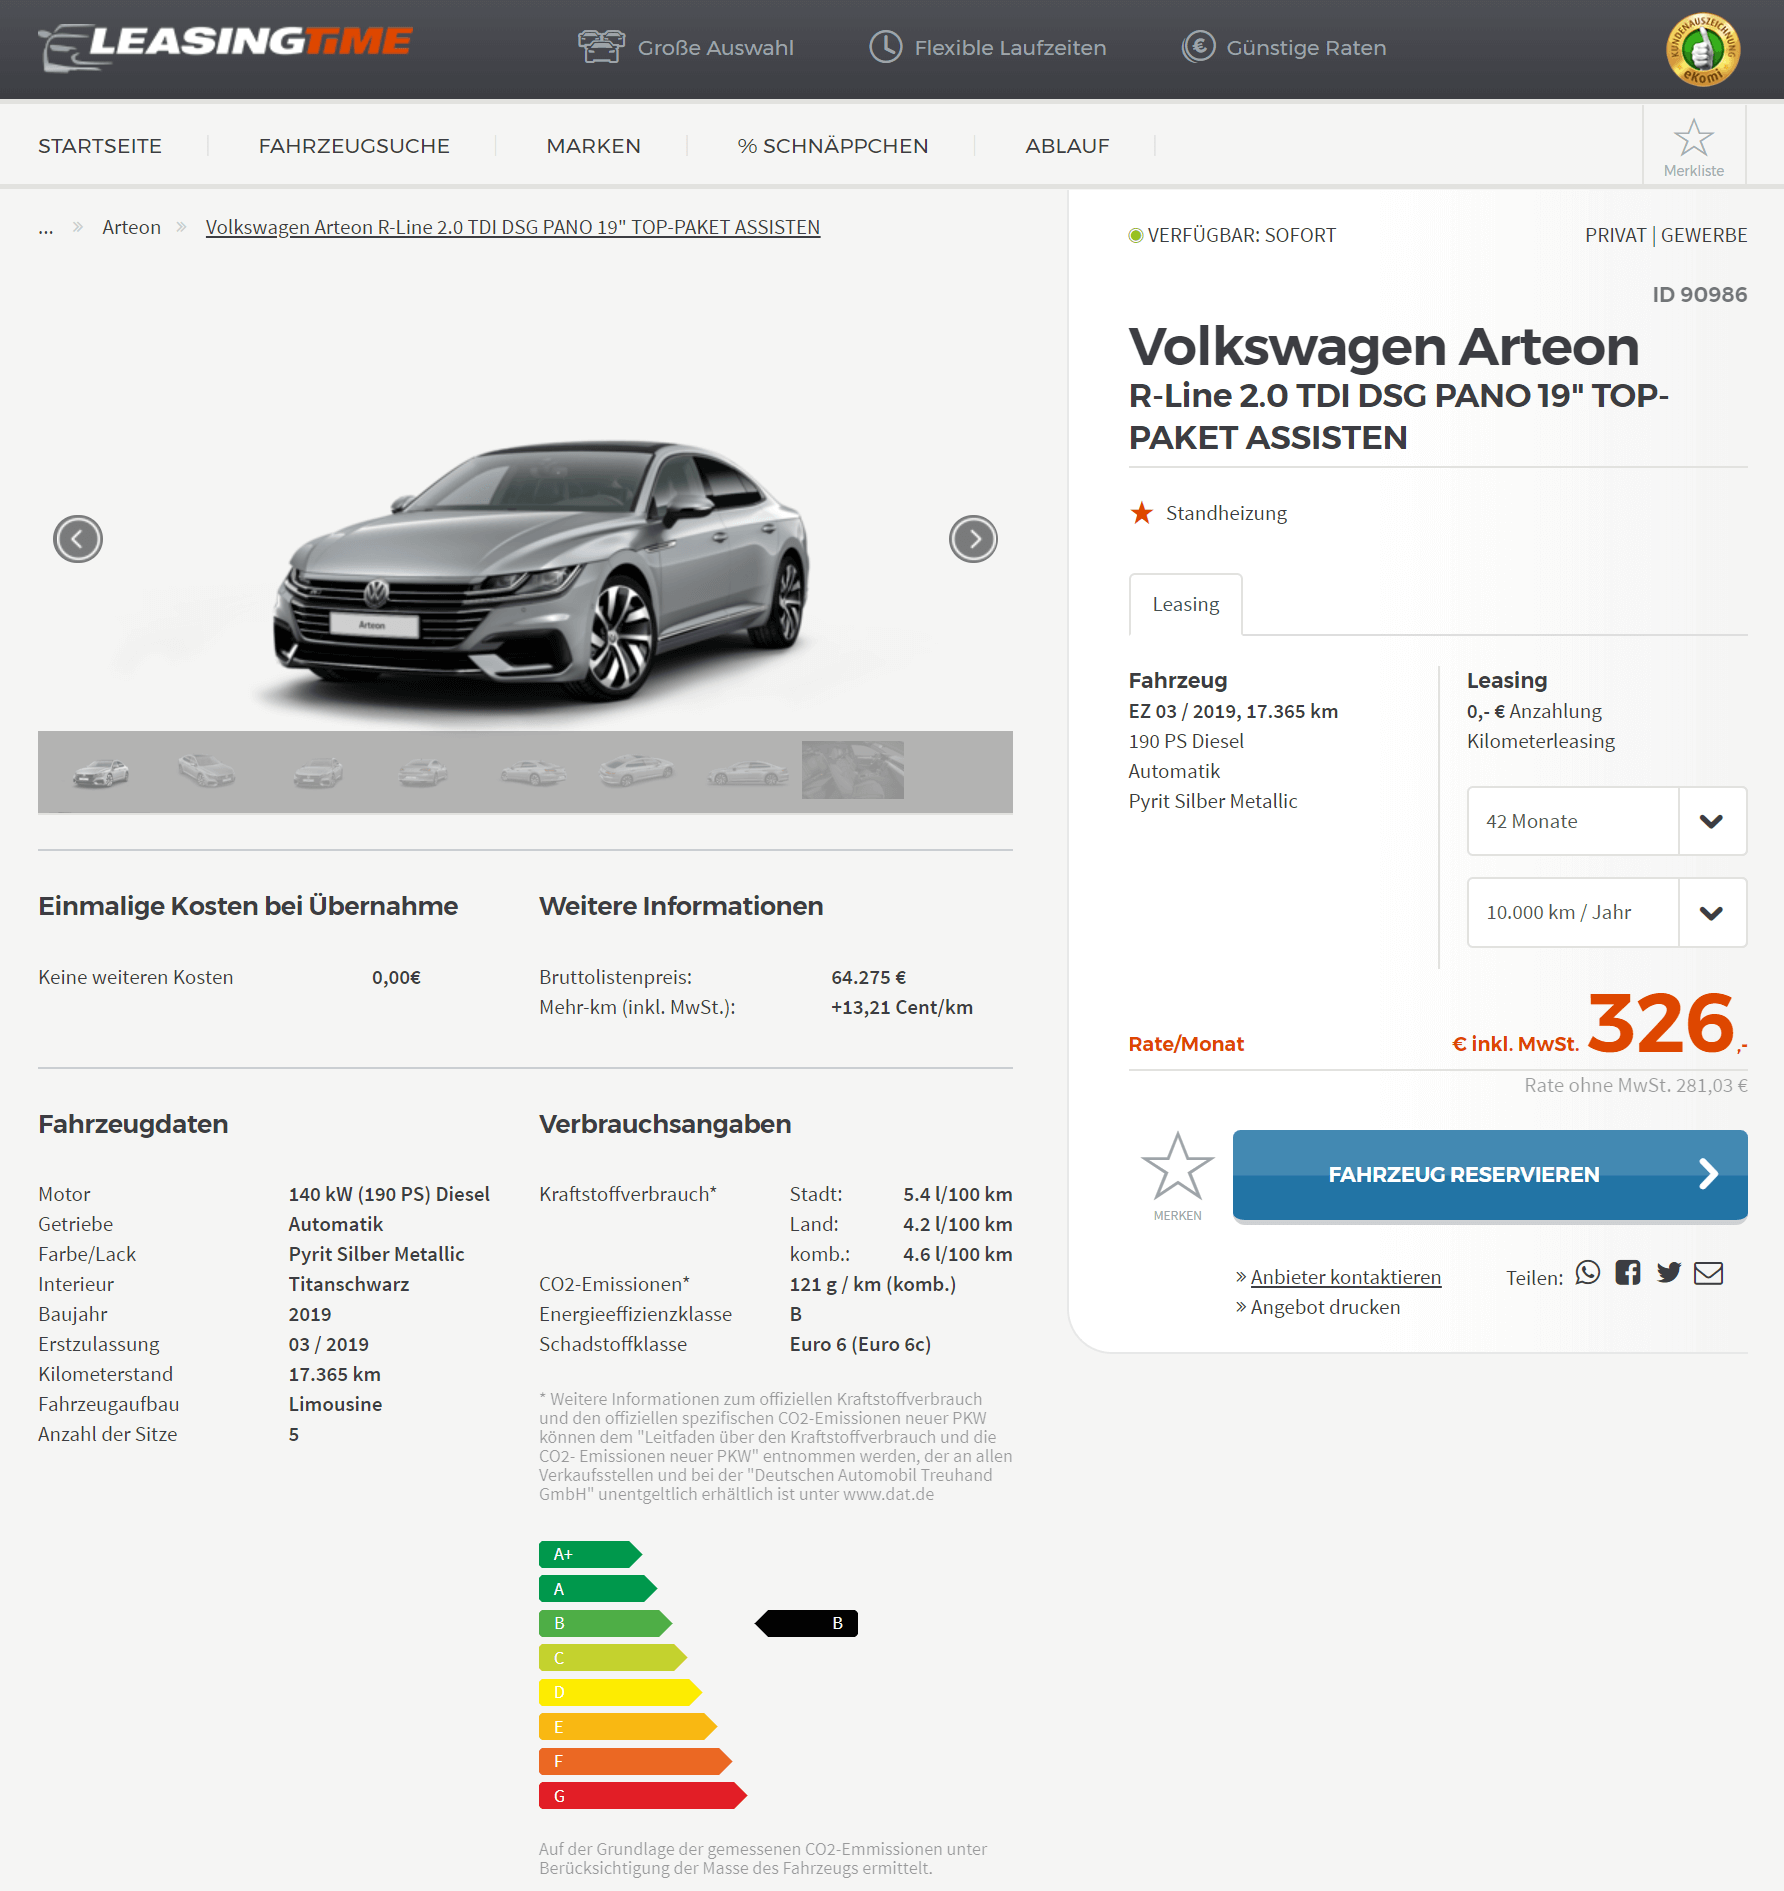Click the yellow D efficiency bar
This screenshot has width=1784, height=1891.
point(620,1692)
